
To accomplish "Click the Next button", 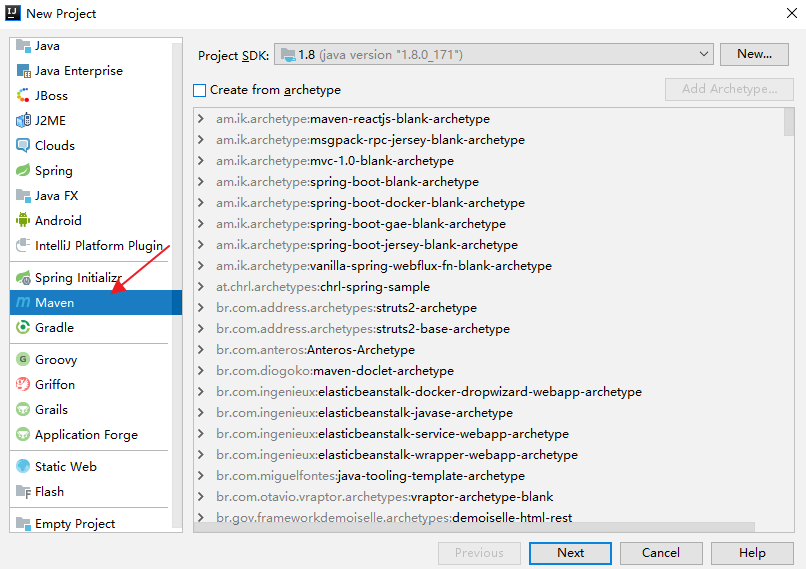I will pyautogui.click(x=570, y=553).
